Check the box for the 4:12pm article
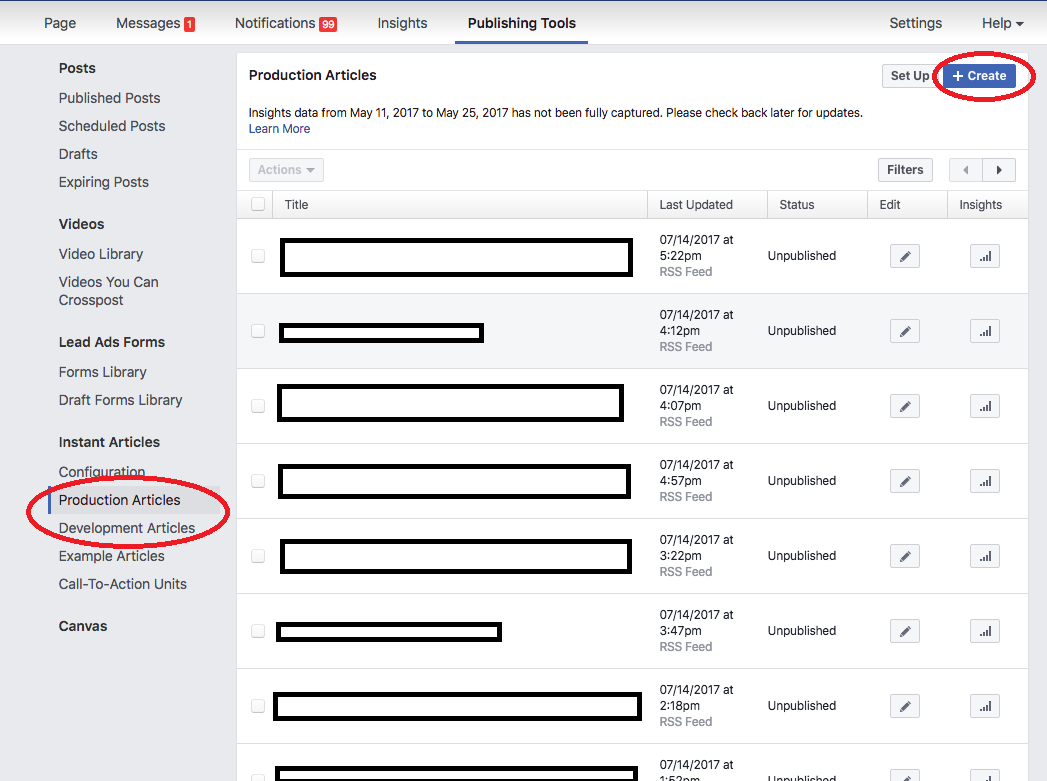This screenshot has width=1047, height=781. pos(258,331)
